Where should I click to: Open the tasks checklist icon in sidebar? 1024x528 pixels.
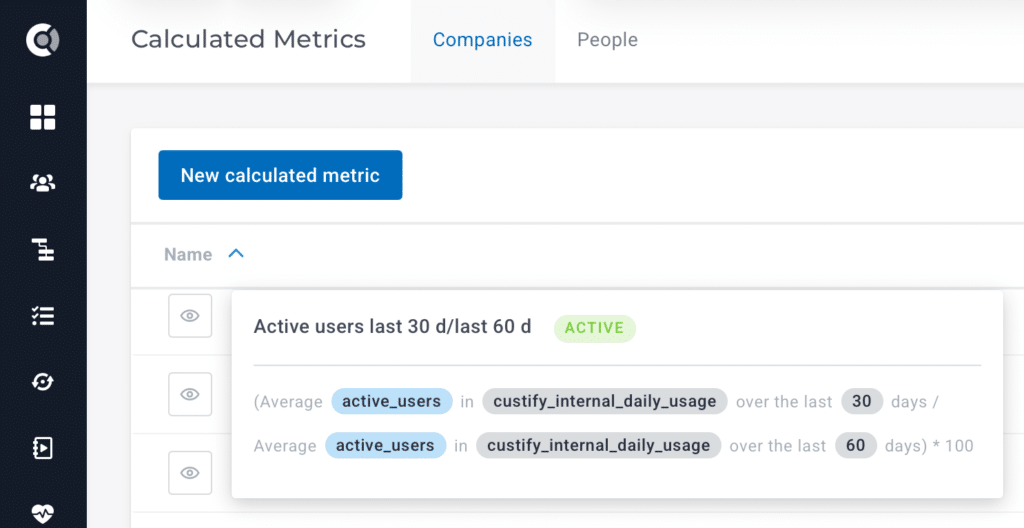42,316
